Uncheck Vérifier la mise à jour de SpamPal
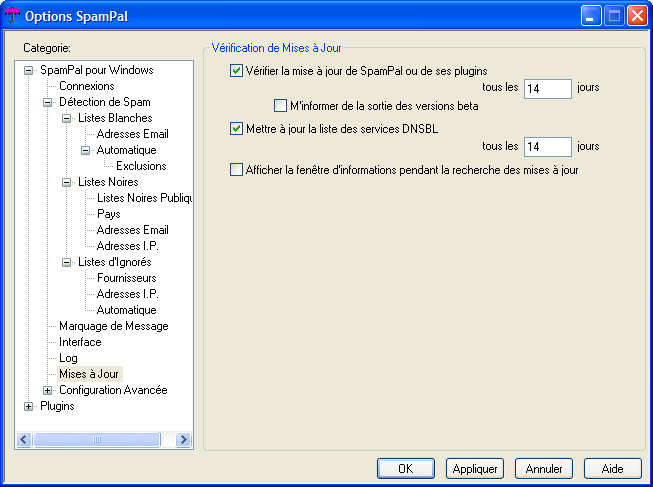This screenshot has width=653, height=487. pyautogui.click(x=236, y=70)
